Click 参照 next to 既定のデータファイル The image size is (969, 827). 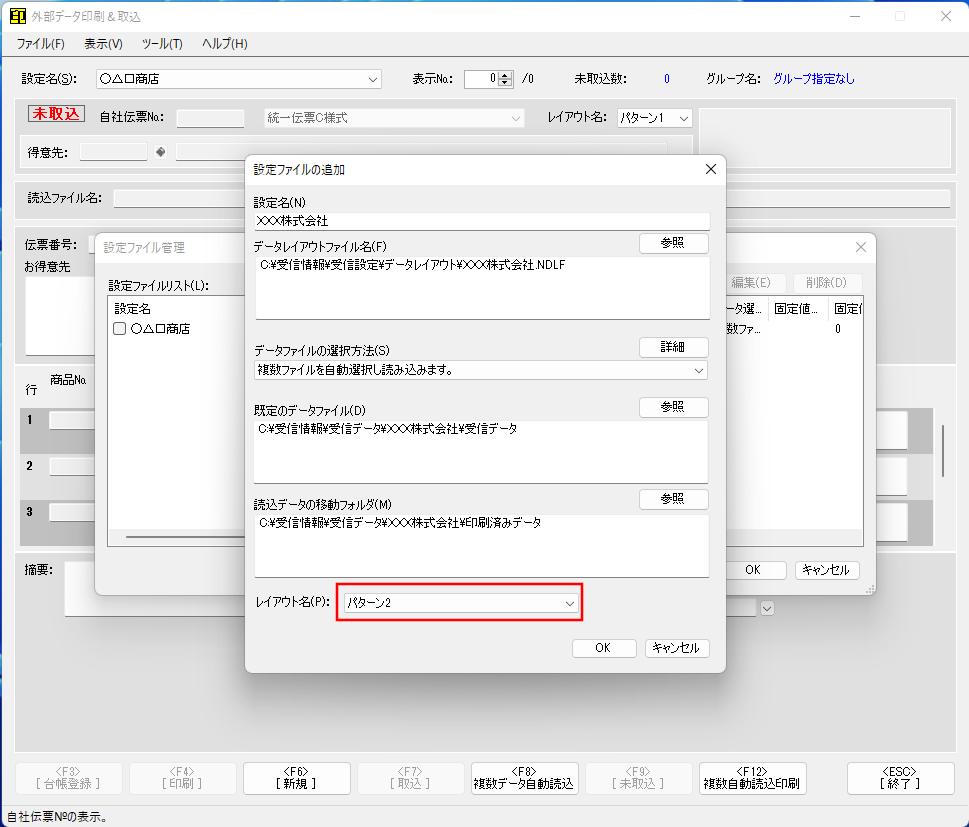click(673, 407)
